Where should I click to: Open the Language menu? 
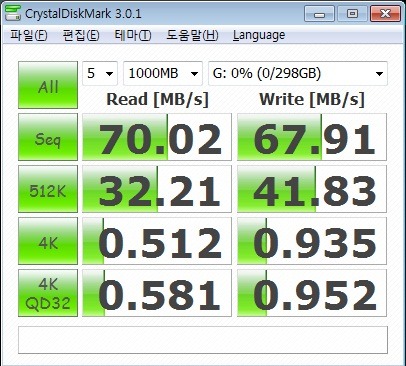[259, 35]
